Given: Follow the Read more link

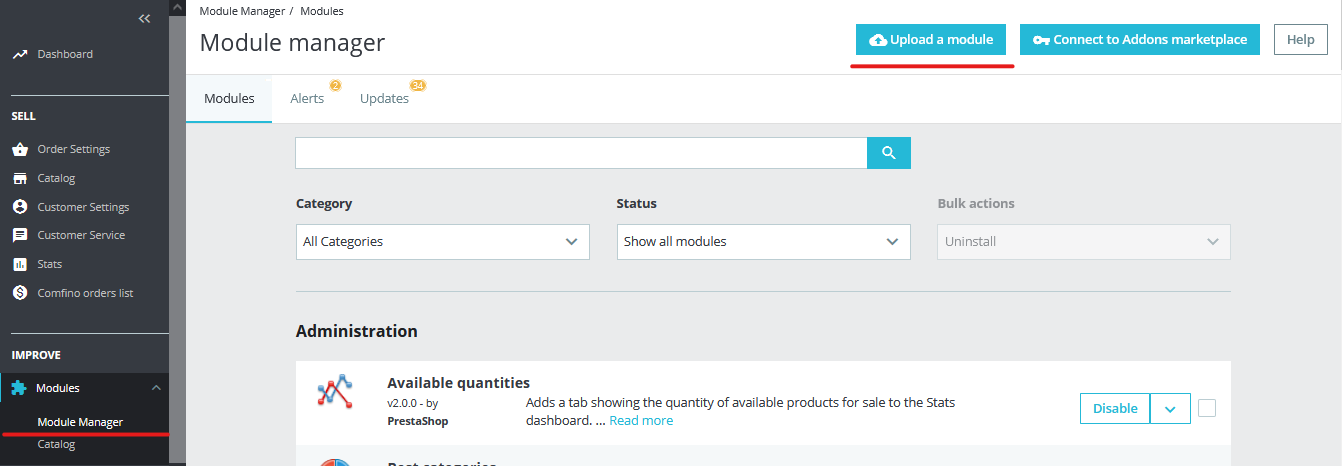Looking at the screenshot, I should click(x=641, y=421).
